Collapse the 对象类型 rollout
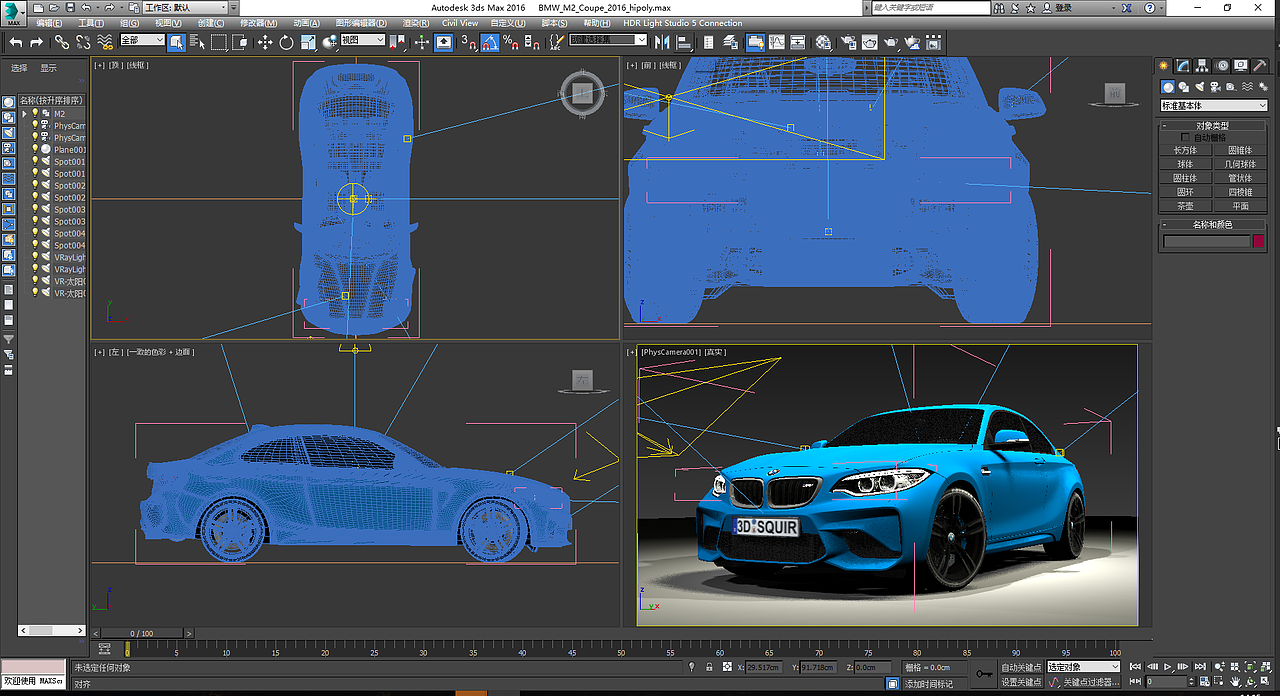Viewport: 1280px width, 696px height. 1212,125
